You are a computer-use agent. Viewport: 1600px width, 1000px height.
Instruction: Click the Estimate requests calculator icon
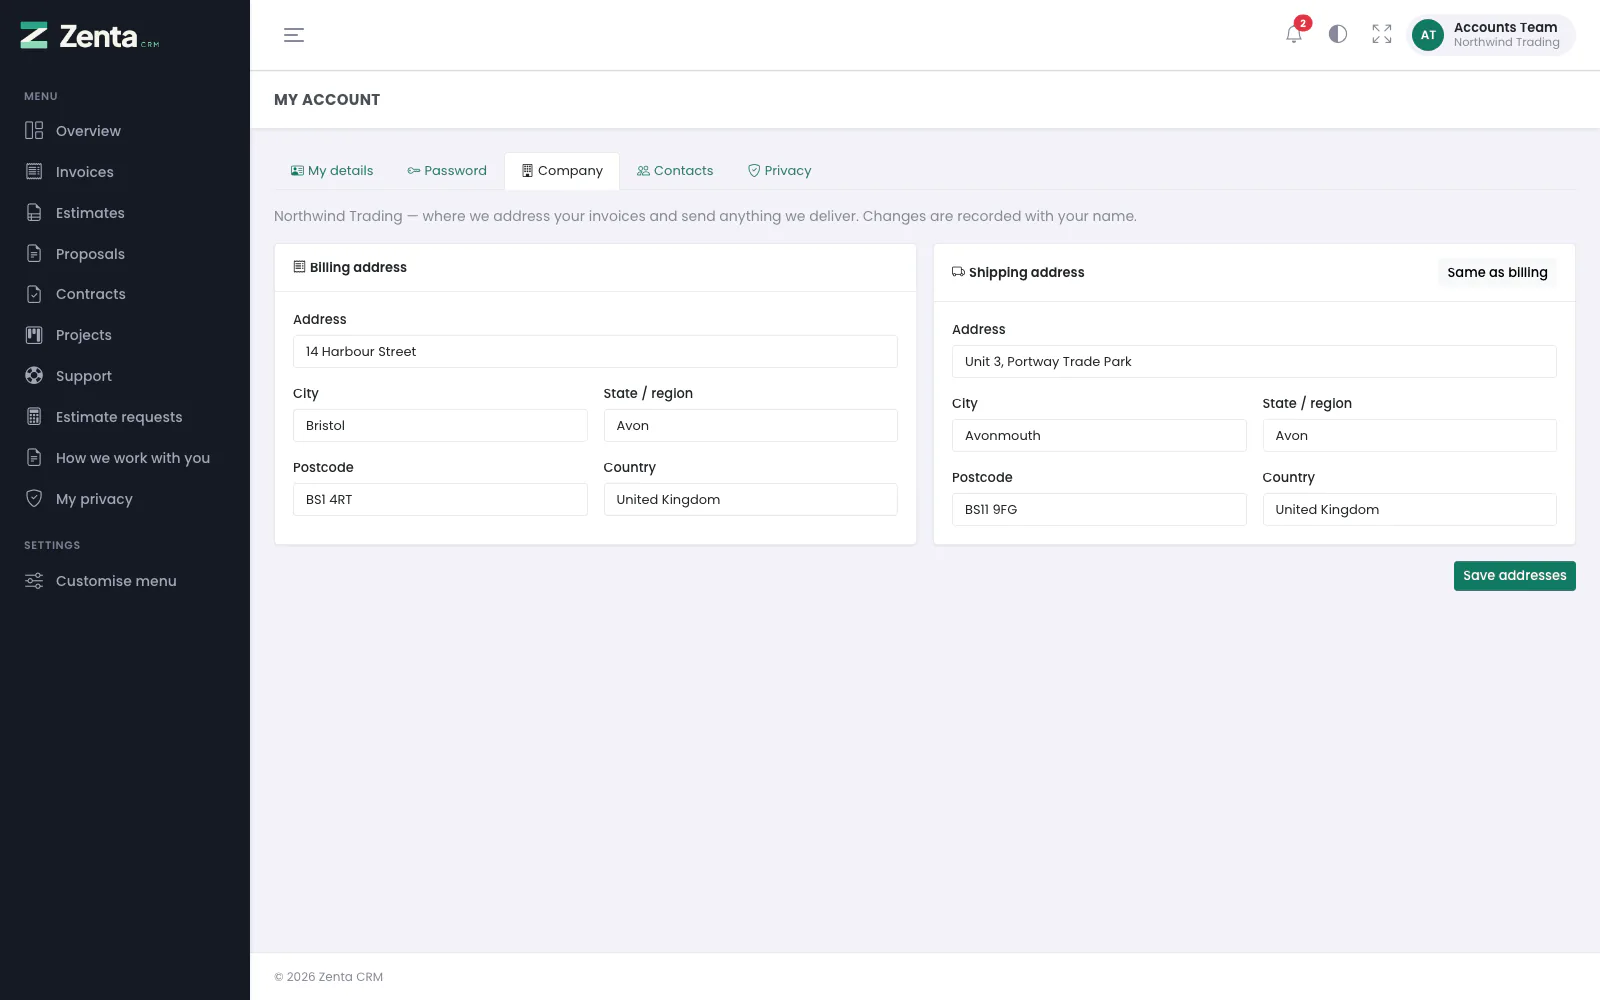(x=34, y=417)
